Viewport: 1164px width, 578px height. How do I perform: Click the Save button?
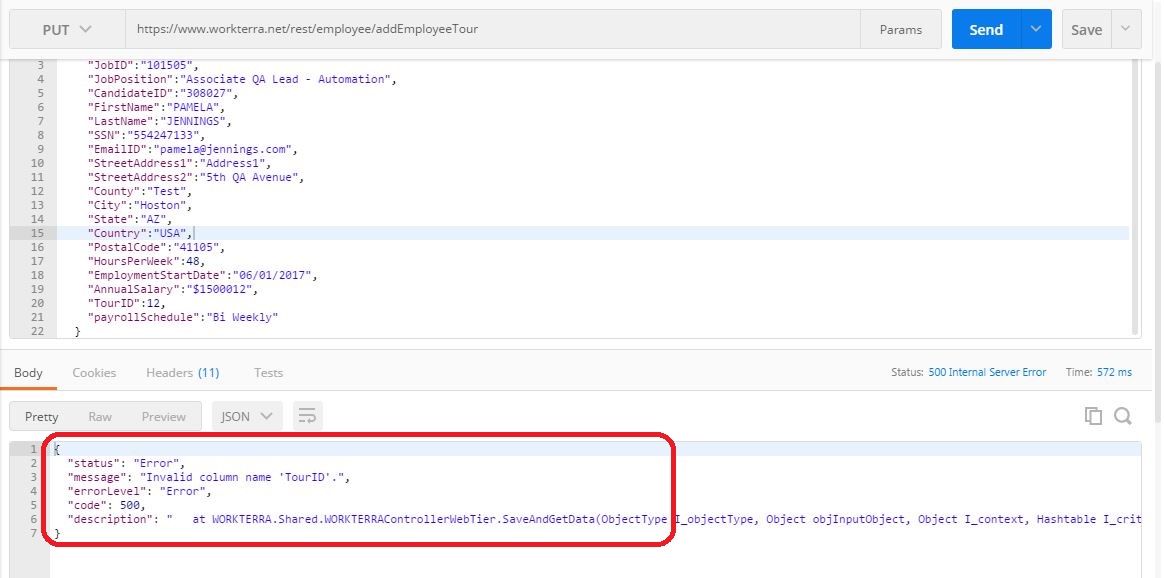point(1086,29)
